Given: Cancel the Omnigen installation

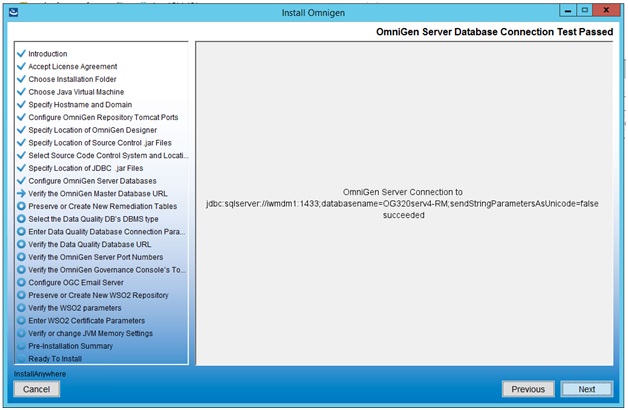Looking at the screenshot, I should point(36,389).
